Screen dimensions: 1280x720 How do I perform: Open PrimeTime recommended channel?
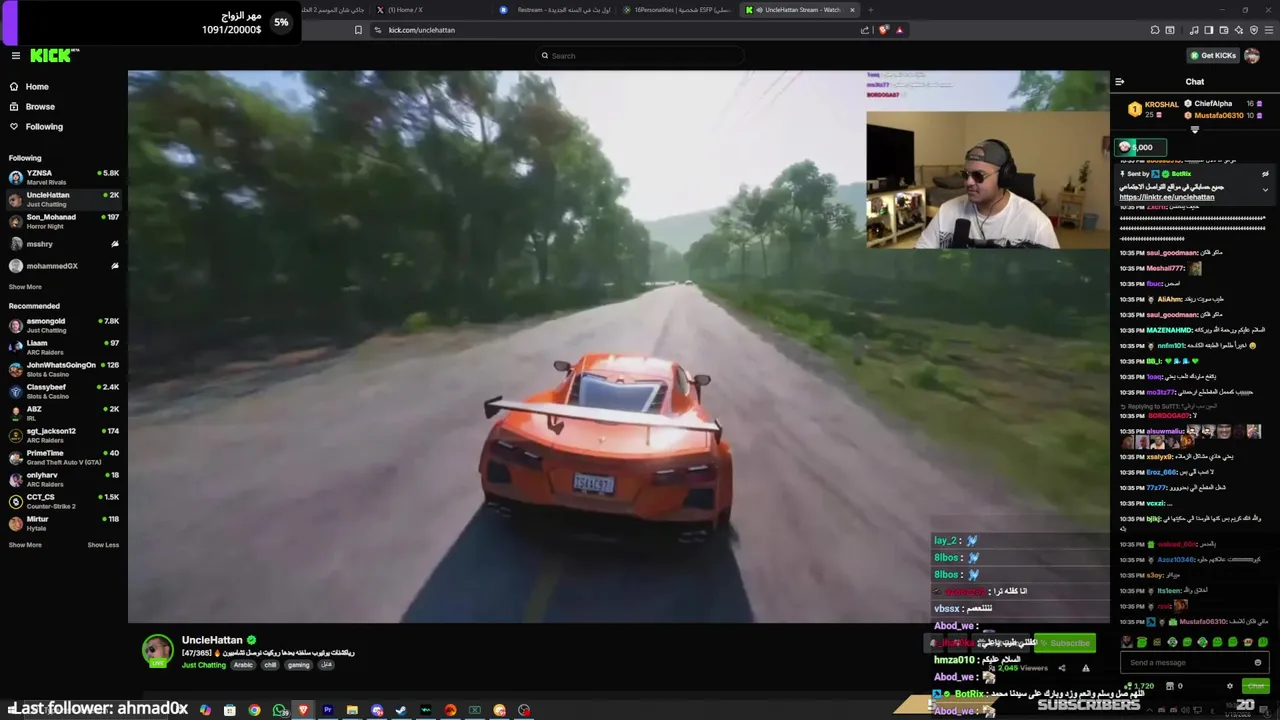pos(64,457)
